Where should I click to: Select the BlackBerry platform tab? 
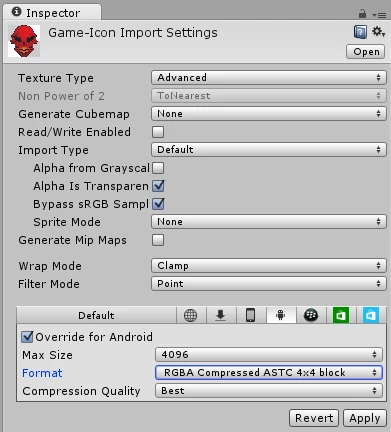311,315
